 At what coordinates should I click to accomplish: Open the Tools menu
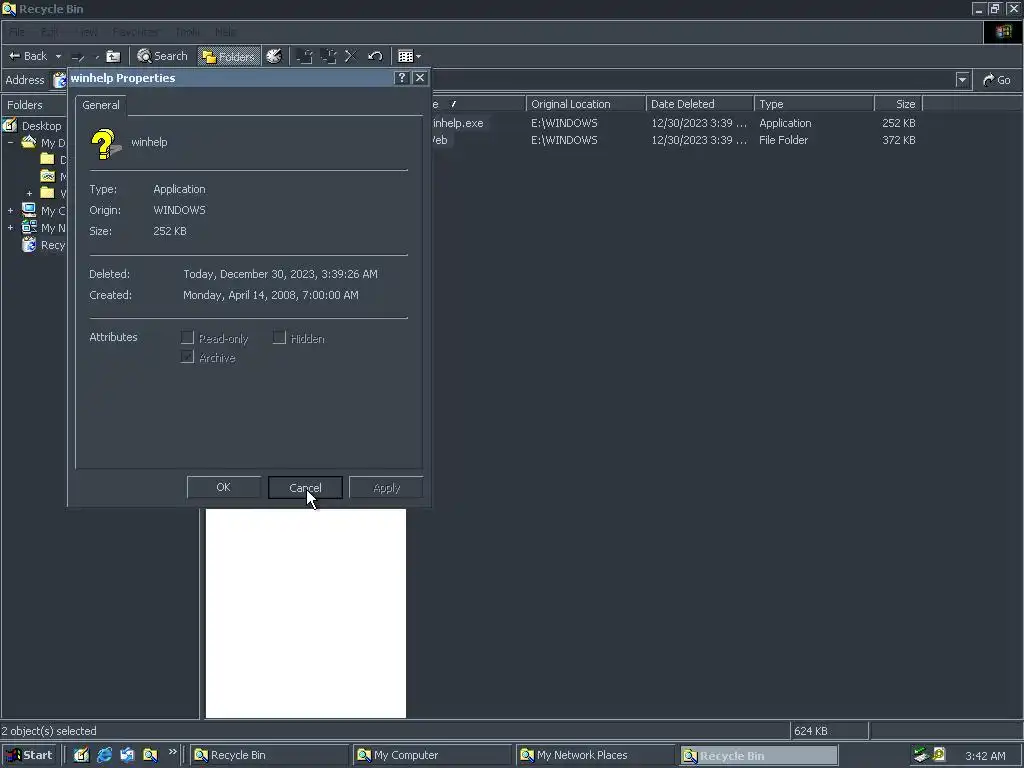click(187, 31)
